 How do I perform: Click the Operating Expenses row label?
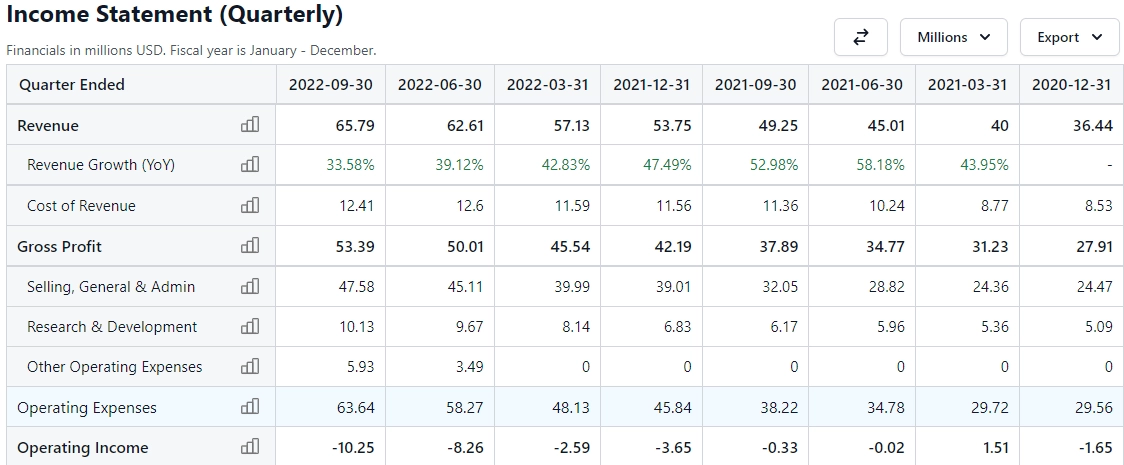[87, 408]
